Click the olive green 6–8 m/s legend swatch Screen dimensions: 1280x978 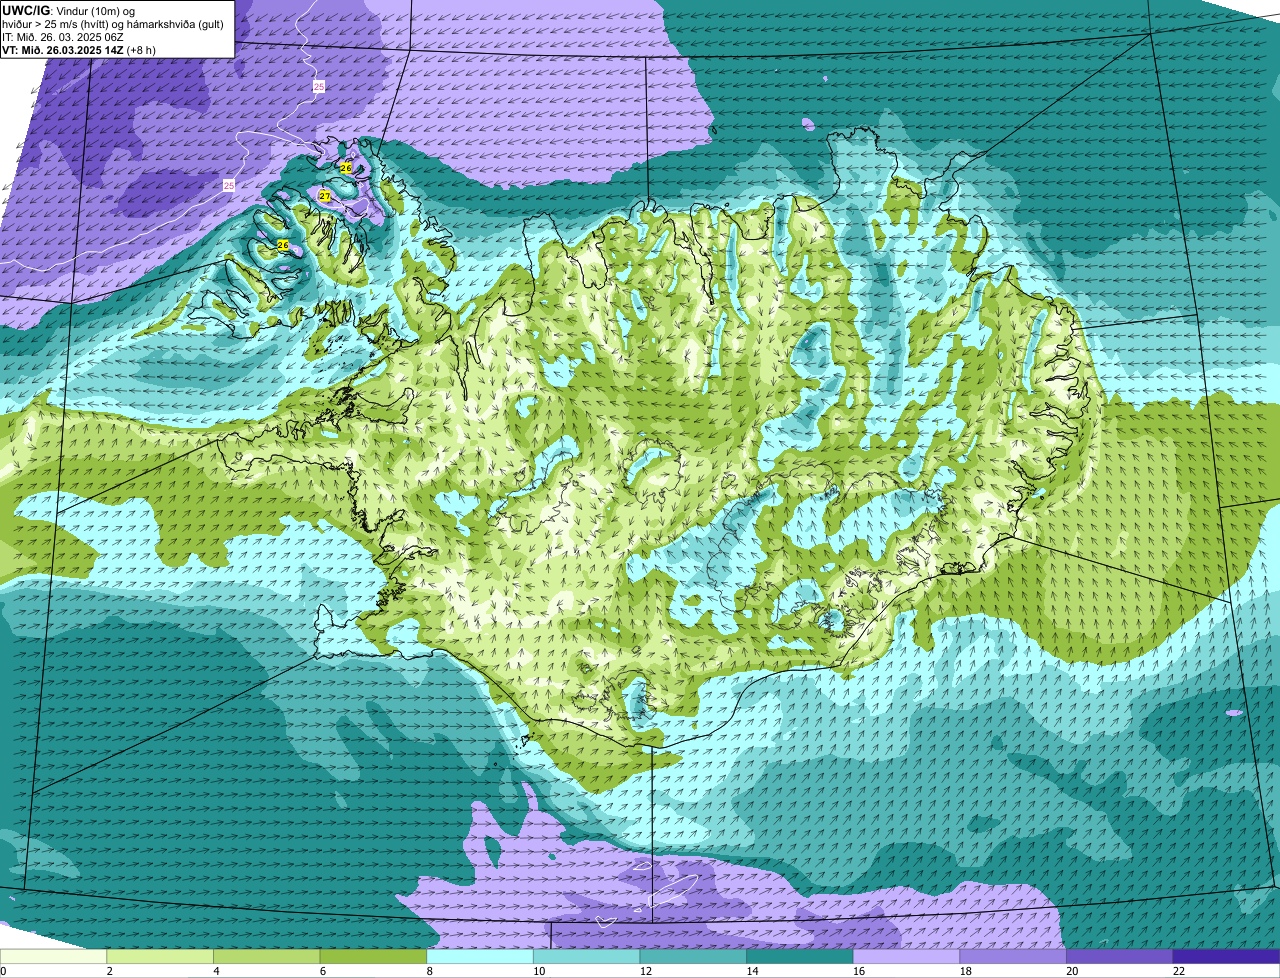tap(373, 957)
